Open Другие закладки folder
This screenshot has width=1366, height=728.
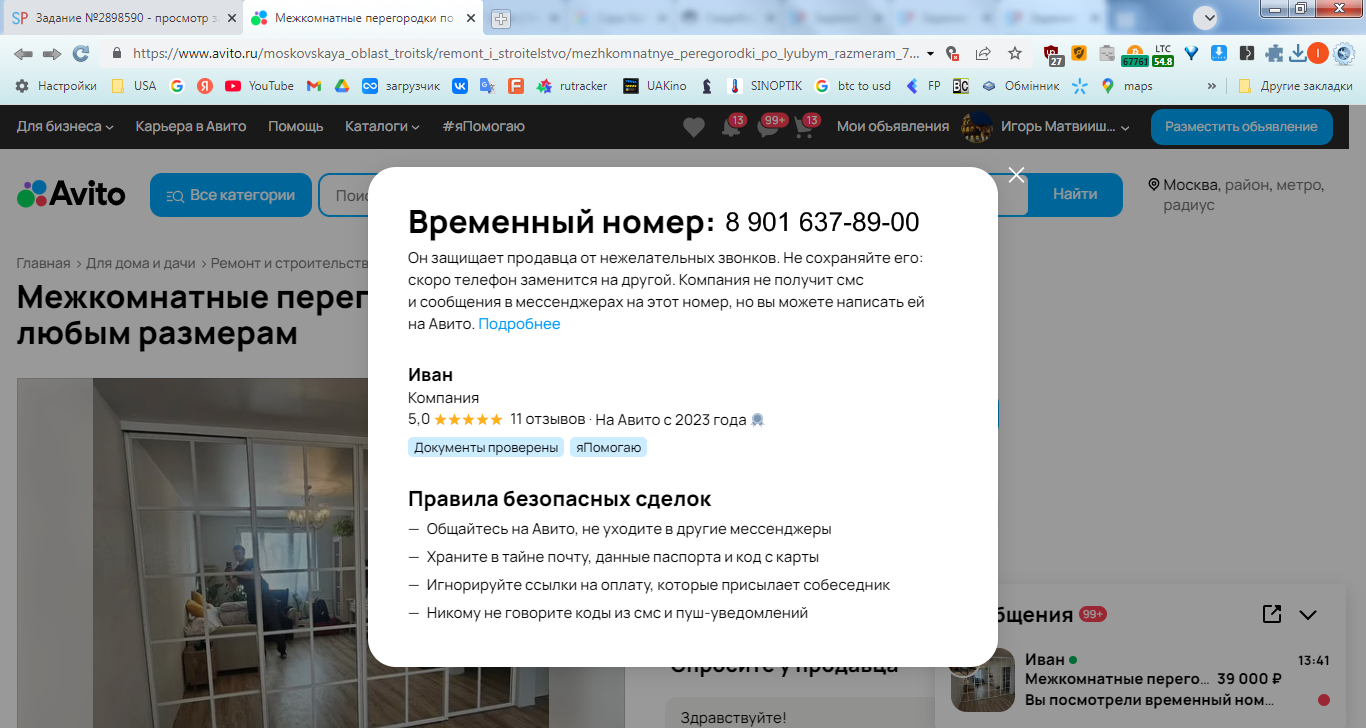click(x=1295, y=86)
